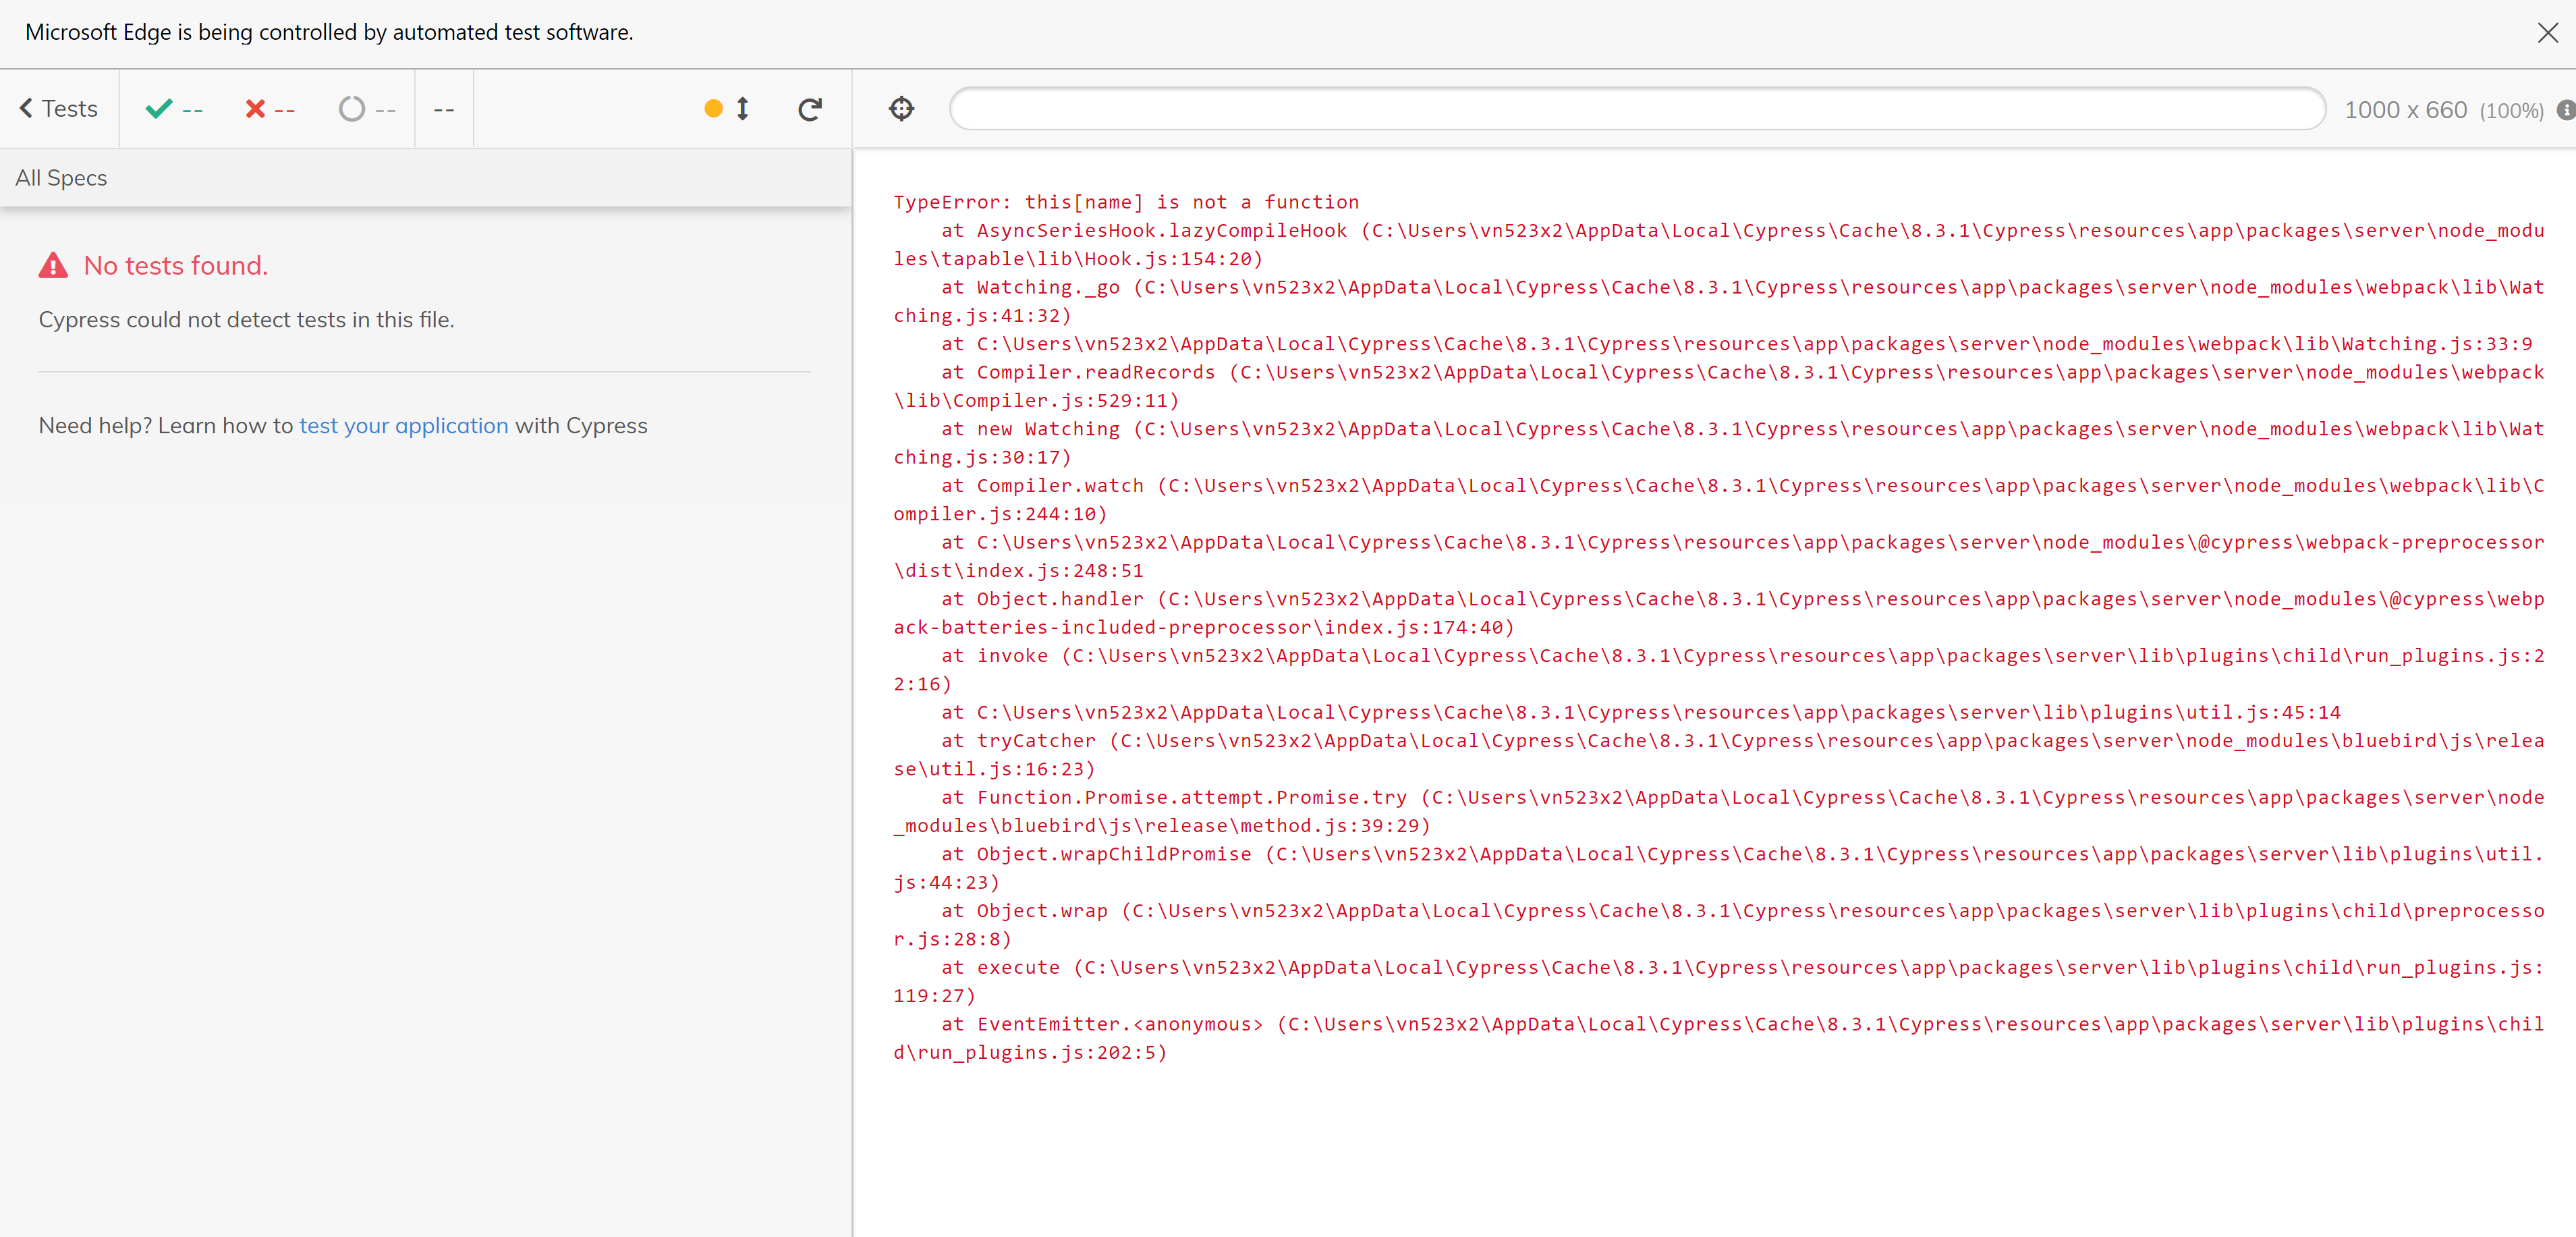Open the viewport size 1000 x 660 info

pyautogui.click(x=2443, y=110)
